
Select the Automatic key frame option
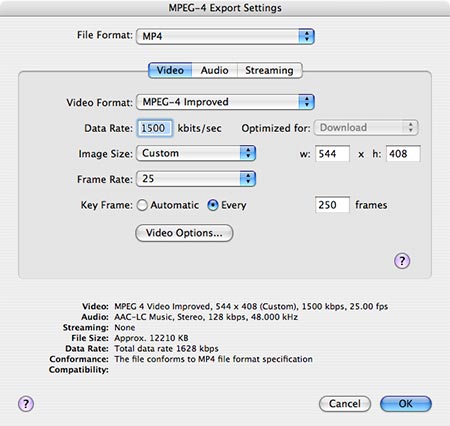[x=142, y=205]
